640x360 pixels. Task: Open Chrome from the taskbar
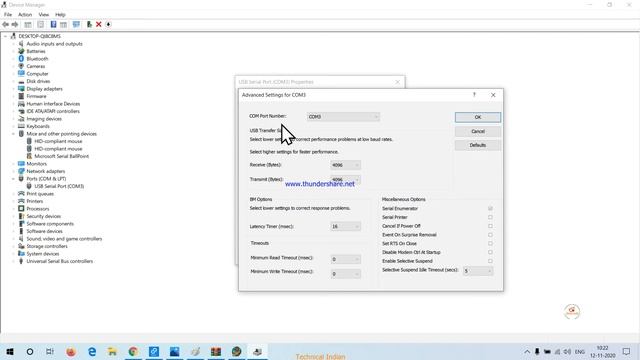click(x=133, y=351)
